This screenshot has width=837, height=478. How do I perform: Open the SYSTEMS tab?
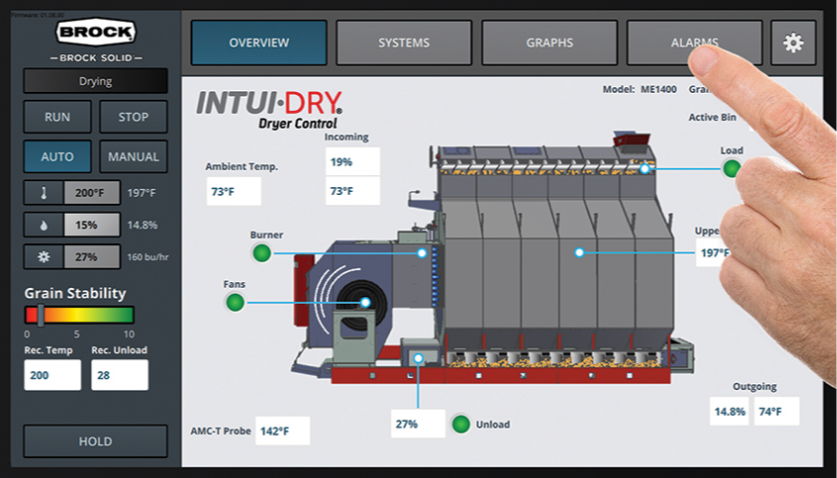pyautogui.click(x=404, y=43)
